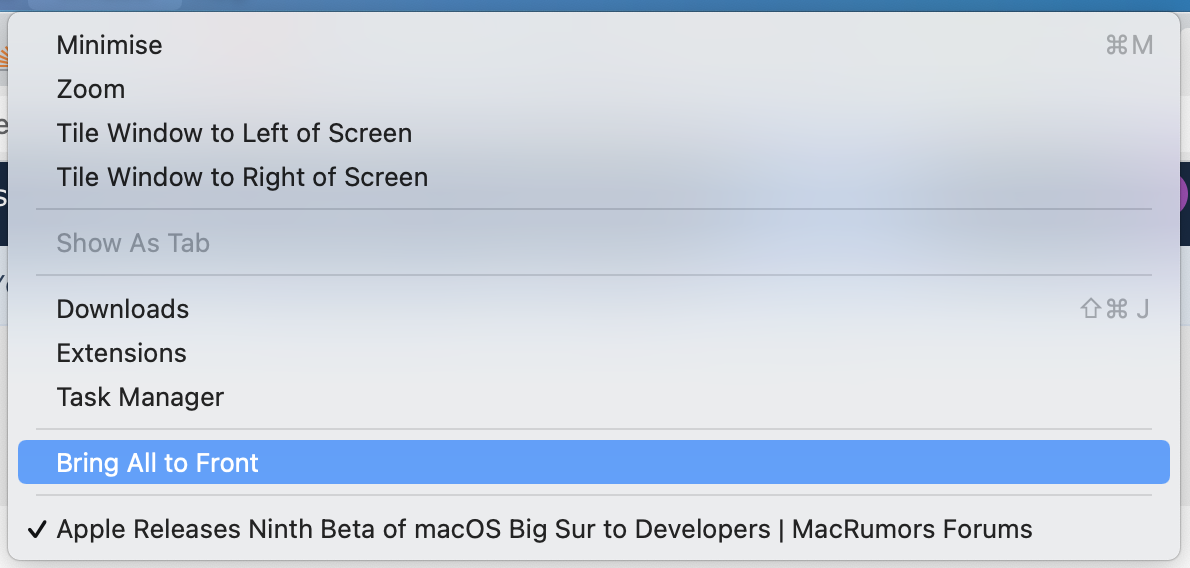Click the letter M in Minimise's shortcut
The height and width of the screenshot is (568, 1190).
point(1142,45)
